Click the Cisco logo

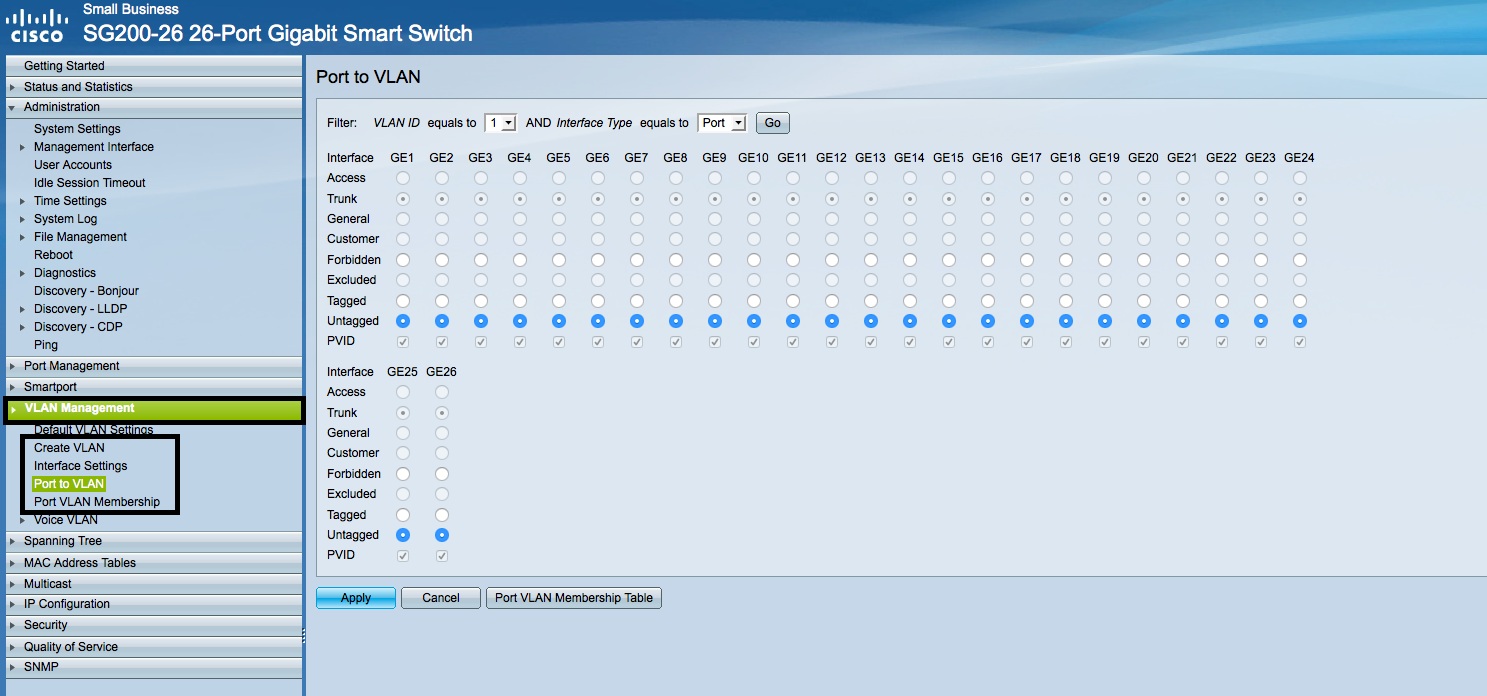pyautogui.click(x=37, y=26)
